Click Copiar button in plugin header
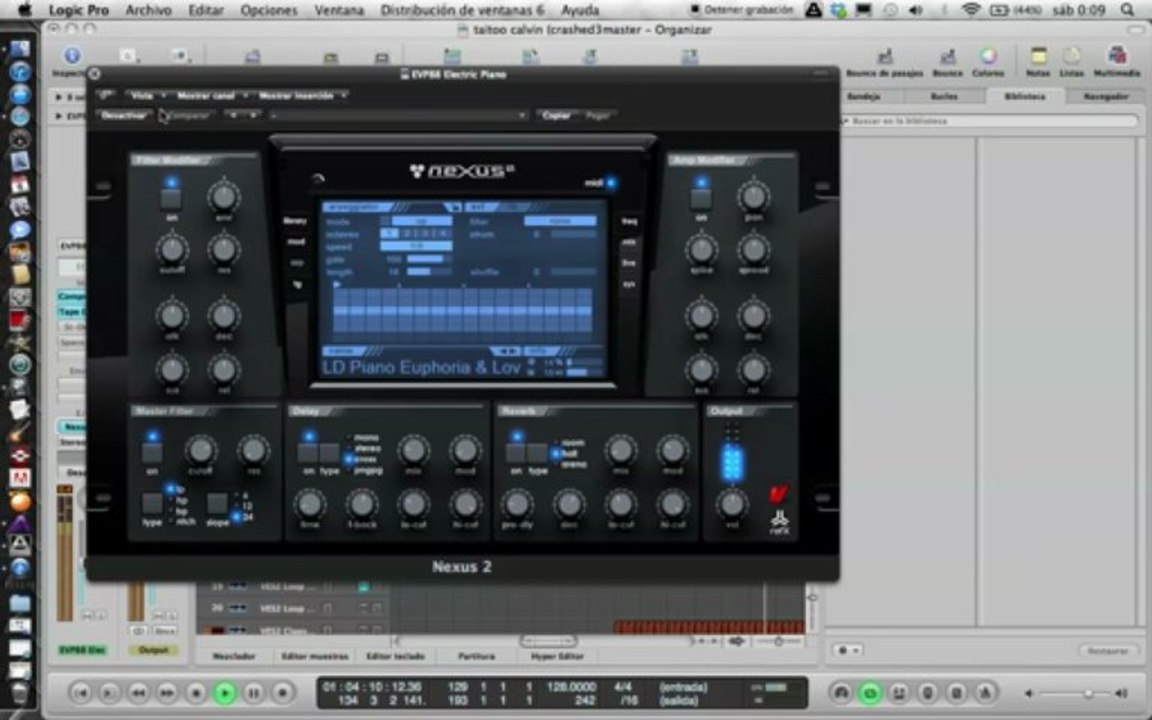Screen dimensions: 1152x720 click(x=556, y=115)
